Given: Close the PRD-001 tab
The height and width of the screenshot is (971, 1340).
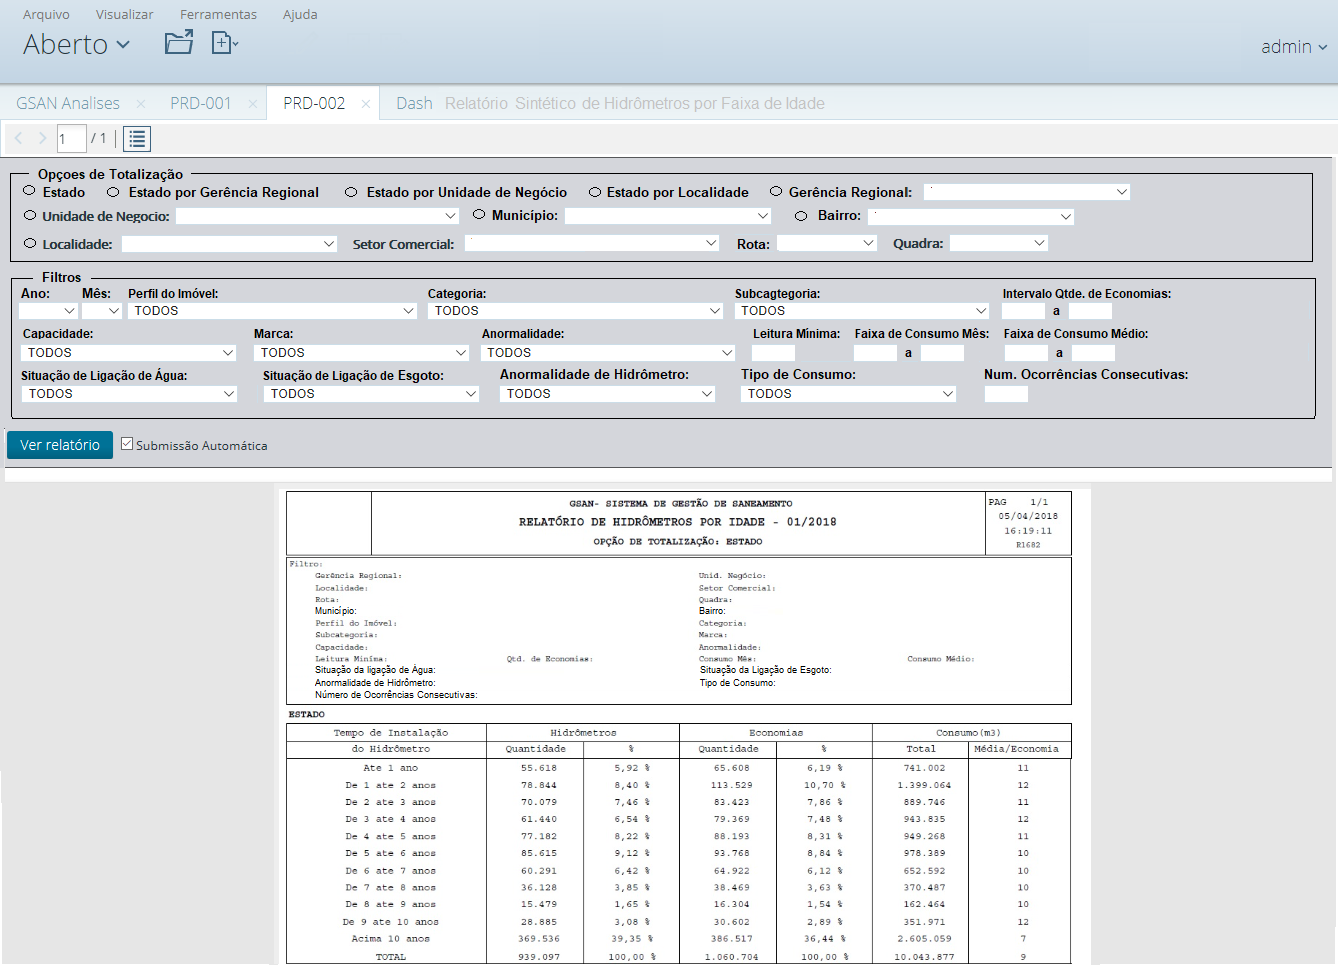Looking at the screenshot, I should coord(253,104).
